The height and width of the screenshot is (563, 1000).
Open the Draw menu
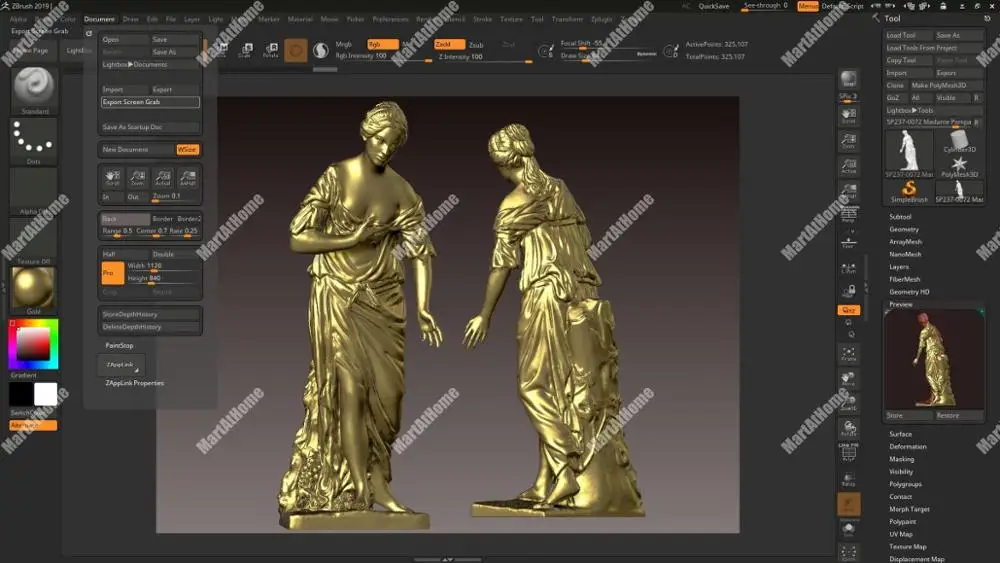[131, 19]
